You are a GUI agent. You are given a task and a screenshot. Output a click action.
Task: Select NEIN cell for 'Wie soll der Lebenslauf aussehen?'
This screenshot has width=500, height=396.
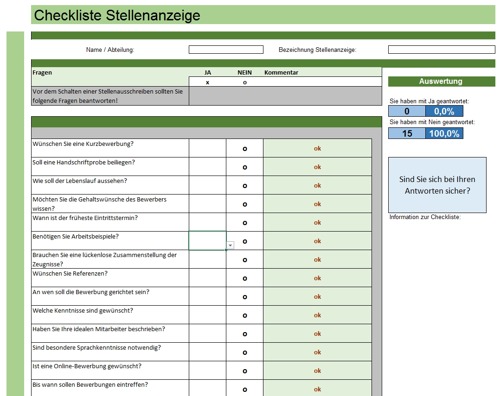(x=245, y=185)
